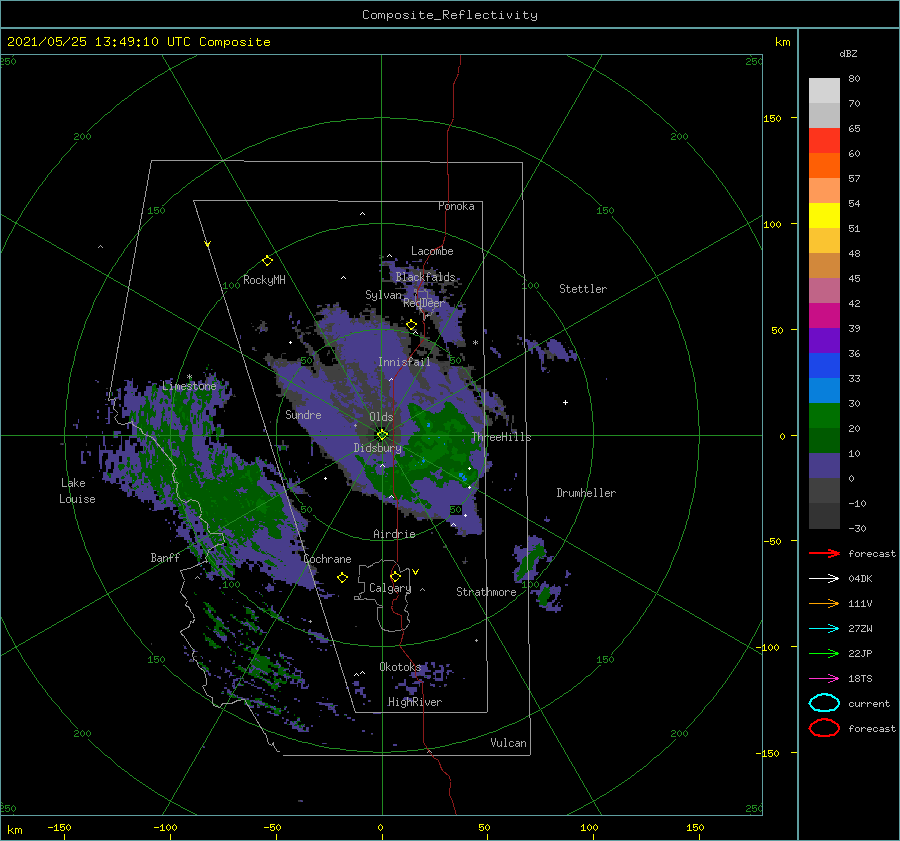Click the red forecast ellipse symbol
The image size is (900, 841).
pyautogui.click(x=824, y=728)
